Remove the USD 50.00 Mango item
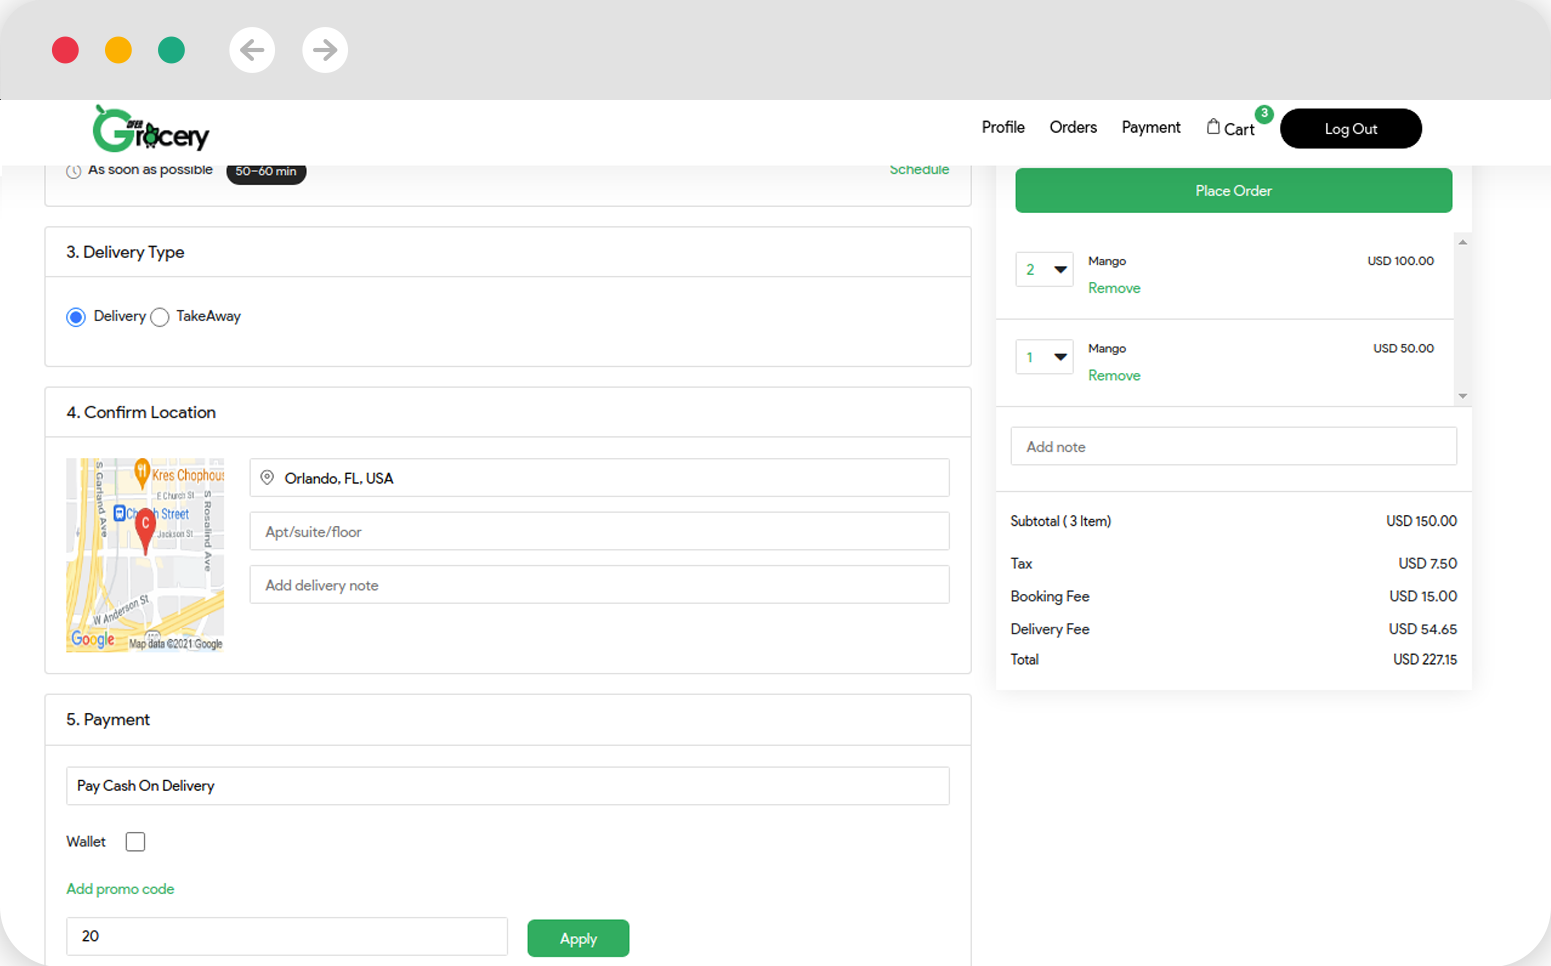Viewport: 1551px width, 966px height. pos(1114,375)
